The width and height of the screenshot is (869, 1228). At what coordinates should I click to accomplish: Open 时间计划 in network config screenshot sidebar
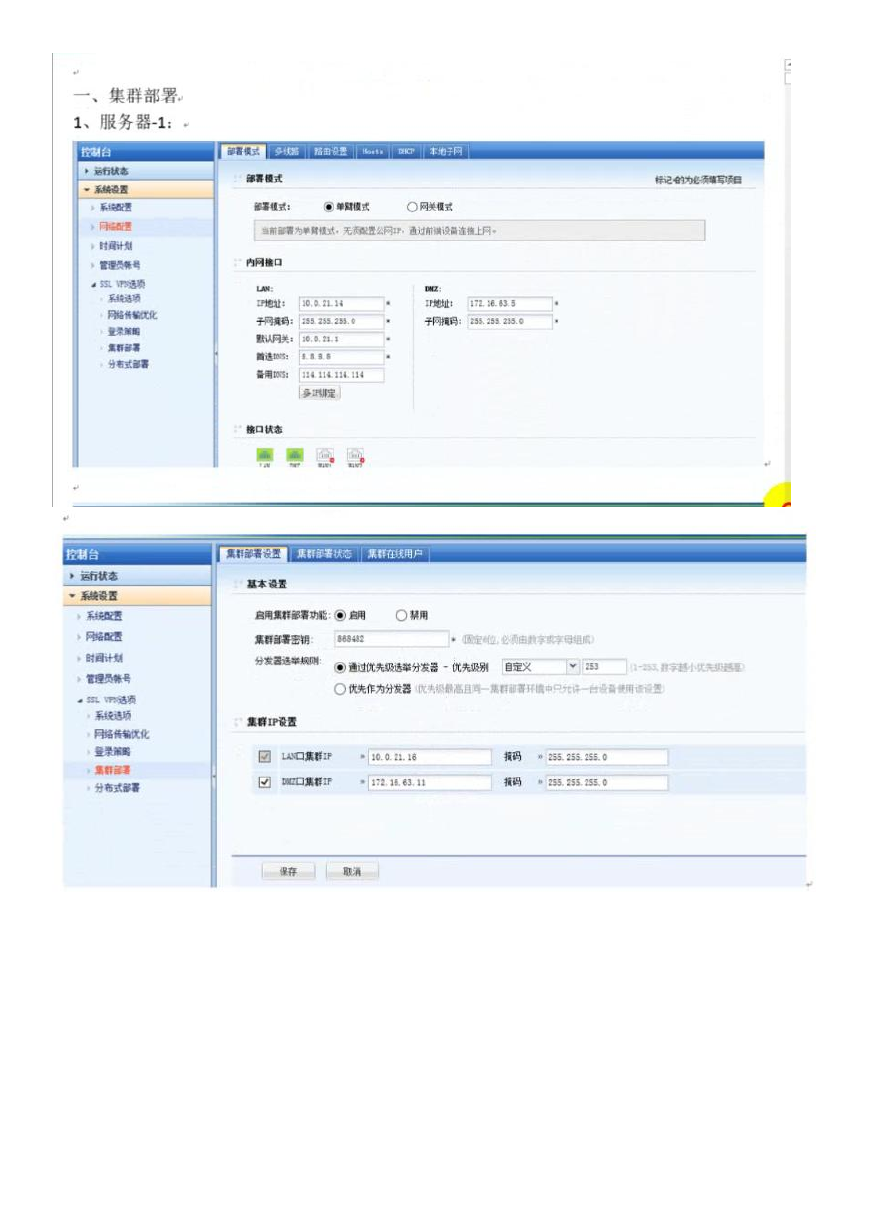tap(115, 245)
